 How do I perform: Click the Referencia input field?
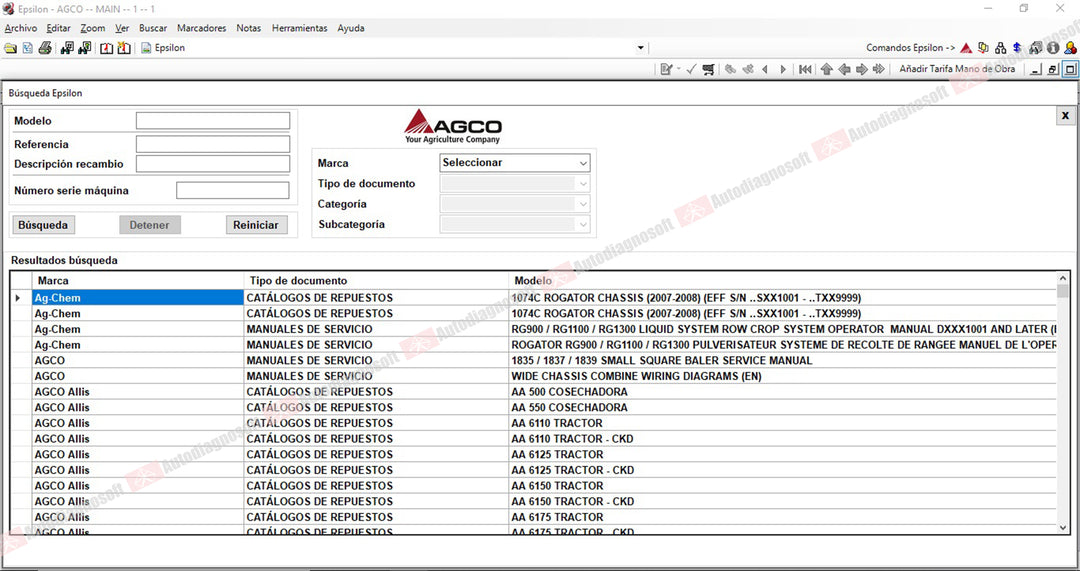tap(213, 144)
